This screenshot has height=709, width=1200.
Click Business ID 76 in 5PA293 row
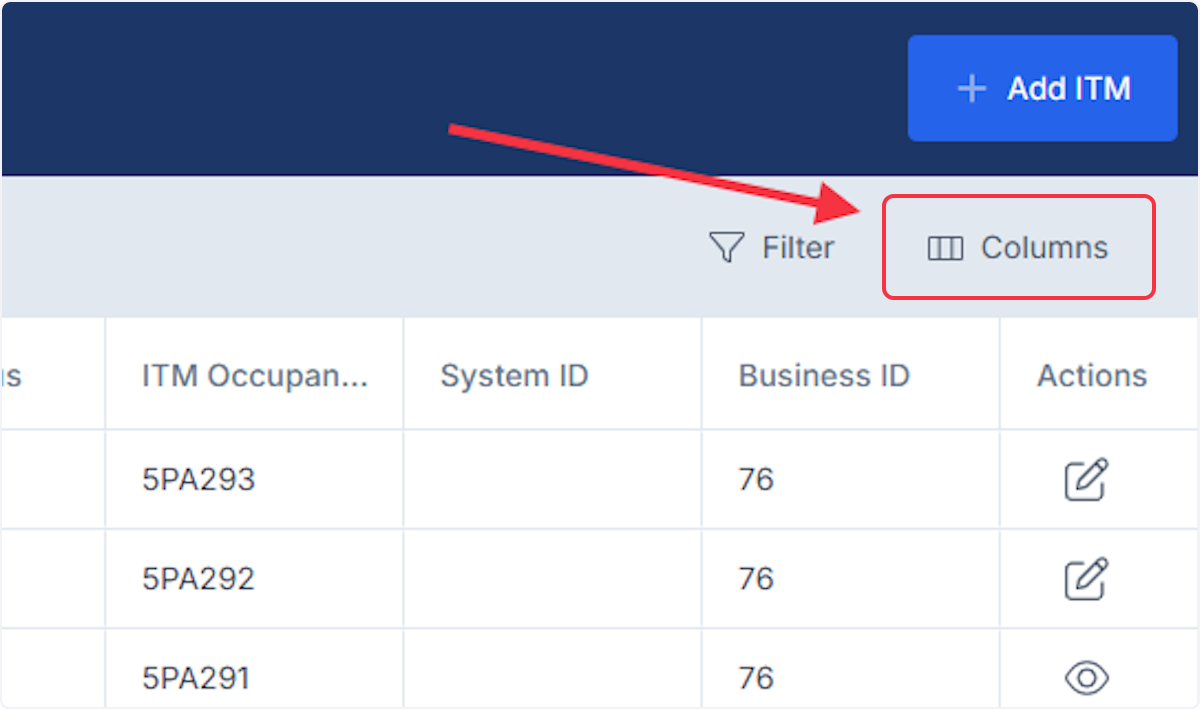click(851, 480)
